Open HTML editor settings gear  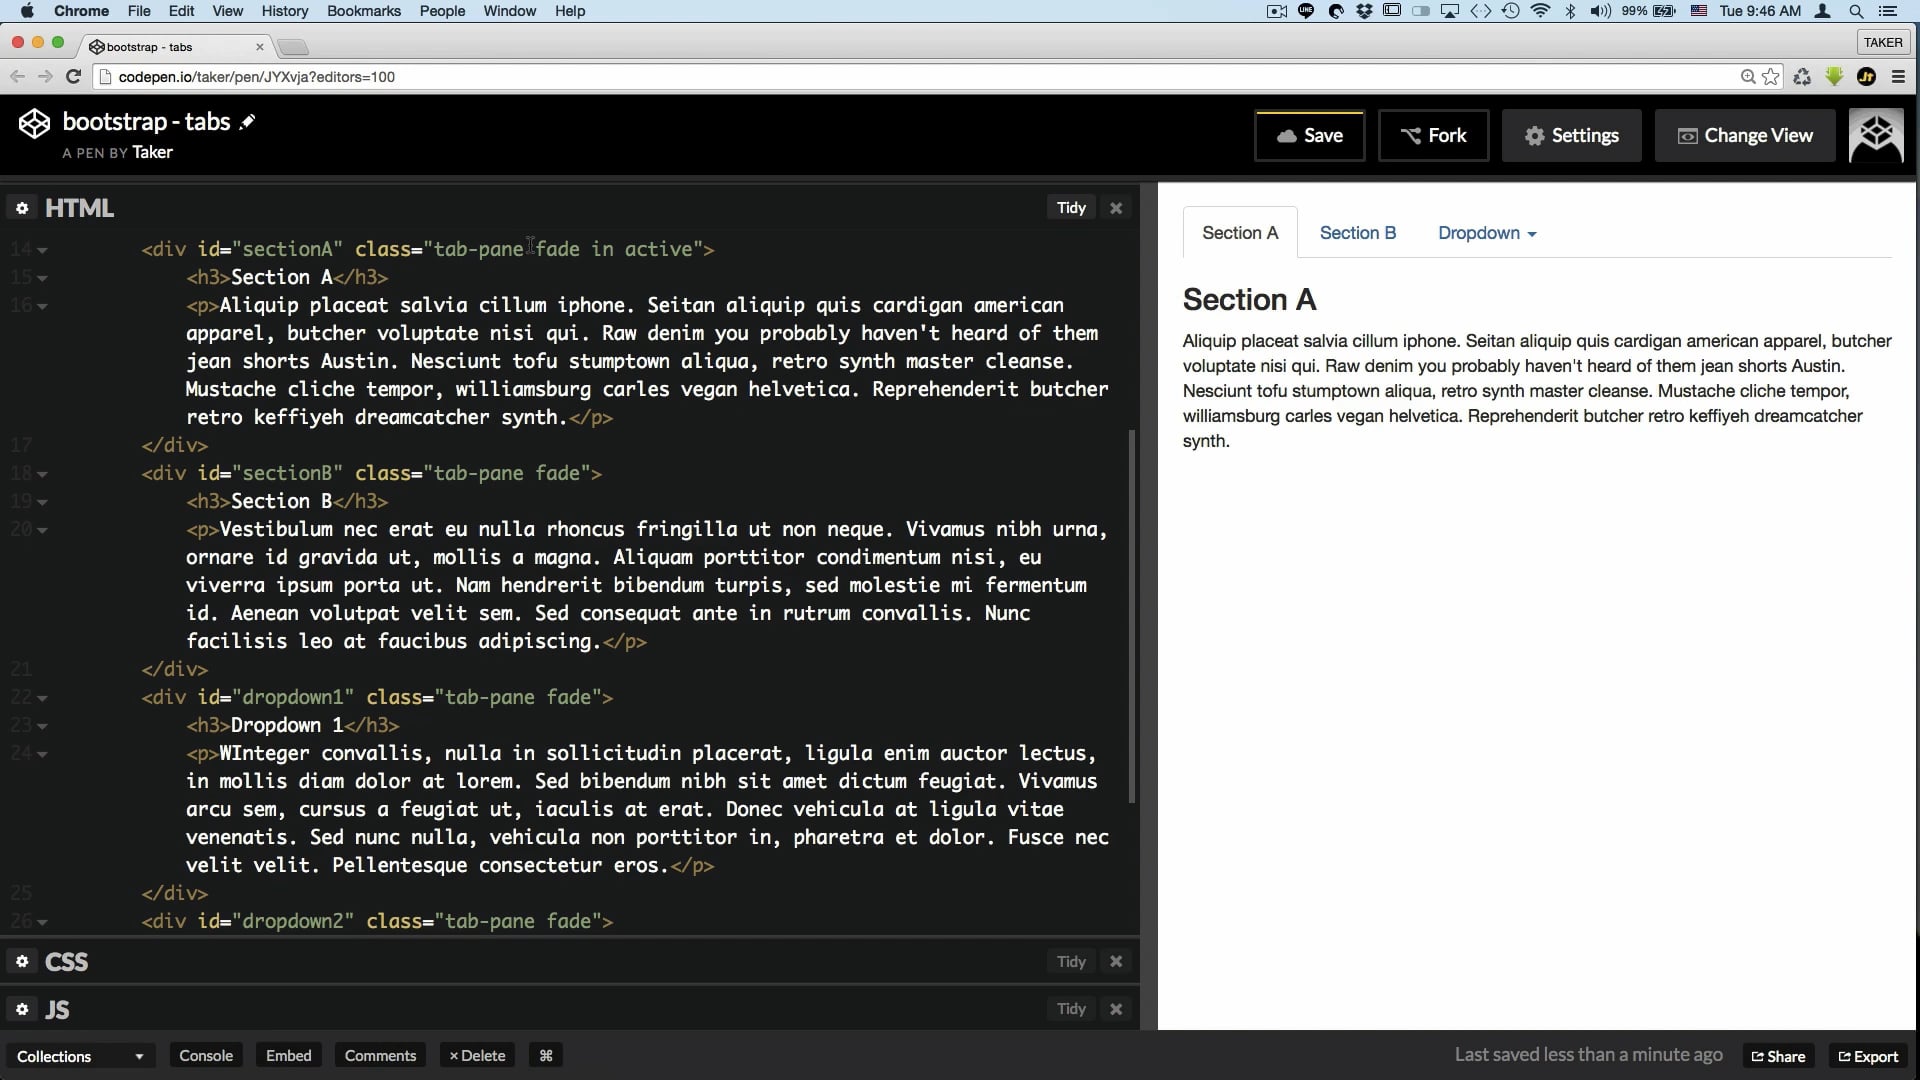point(22,208)
